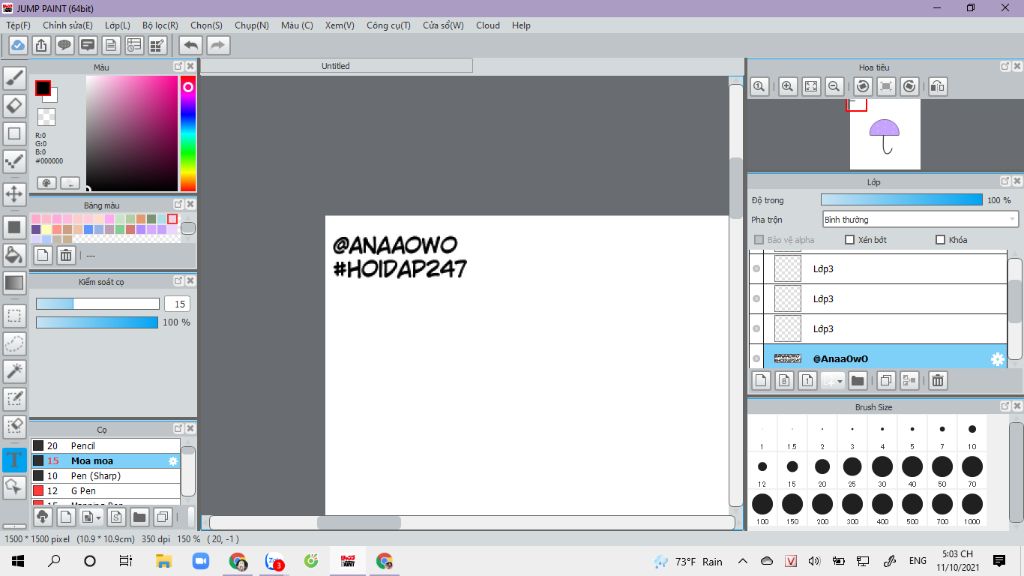Viewport: 1024px width, 576px height.
Task: Open the Chỉnh sửa(E) menu
Action: [x=67, y=25]
